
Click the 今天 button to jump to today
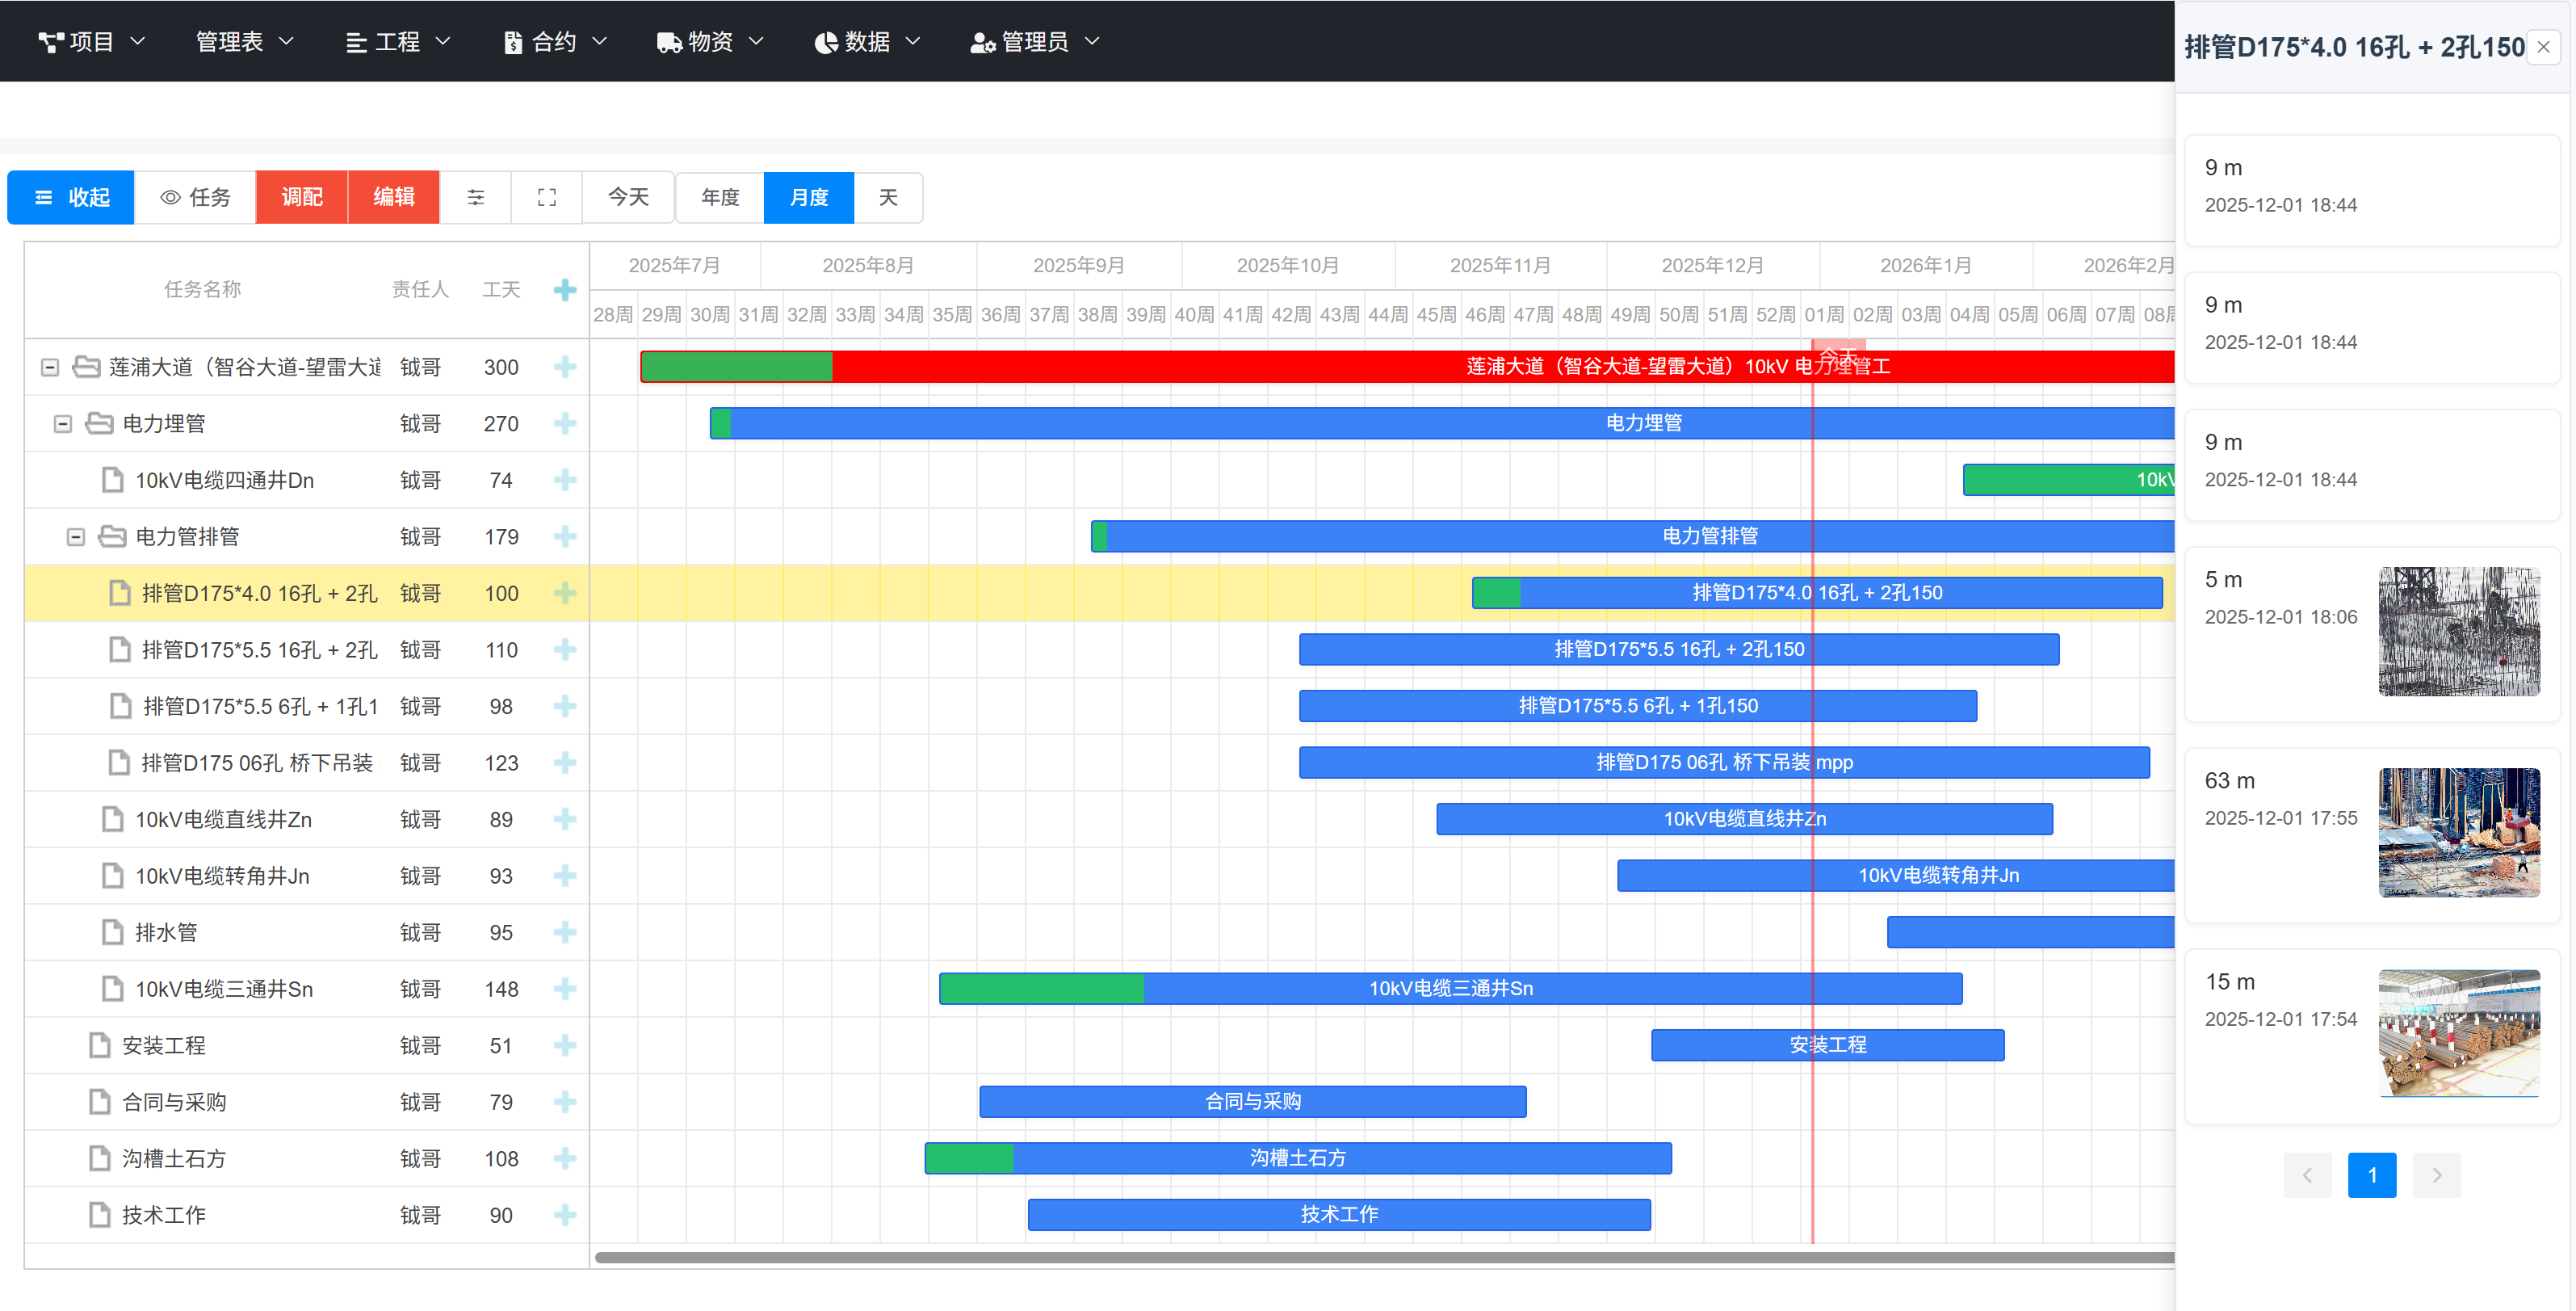coord(628,197)
